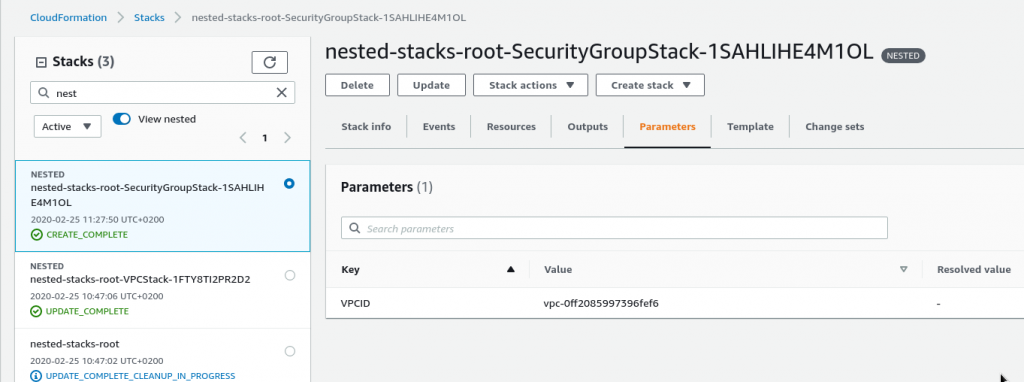Focus the Search parameters field
This screenshot has height=382, width=1024.
[x=614, y=229]
